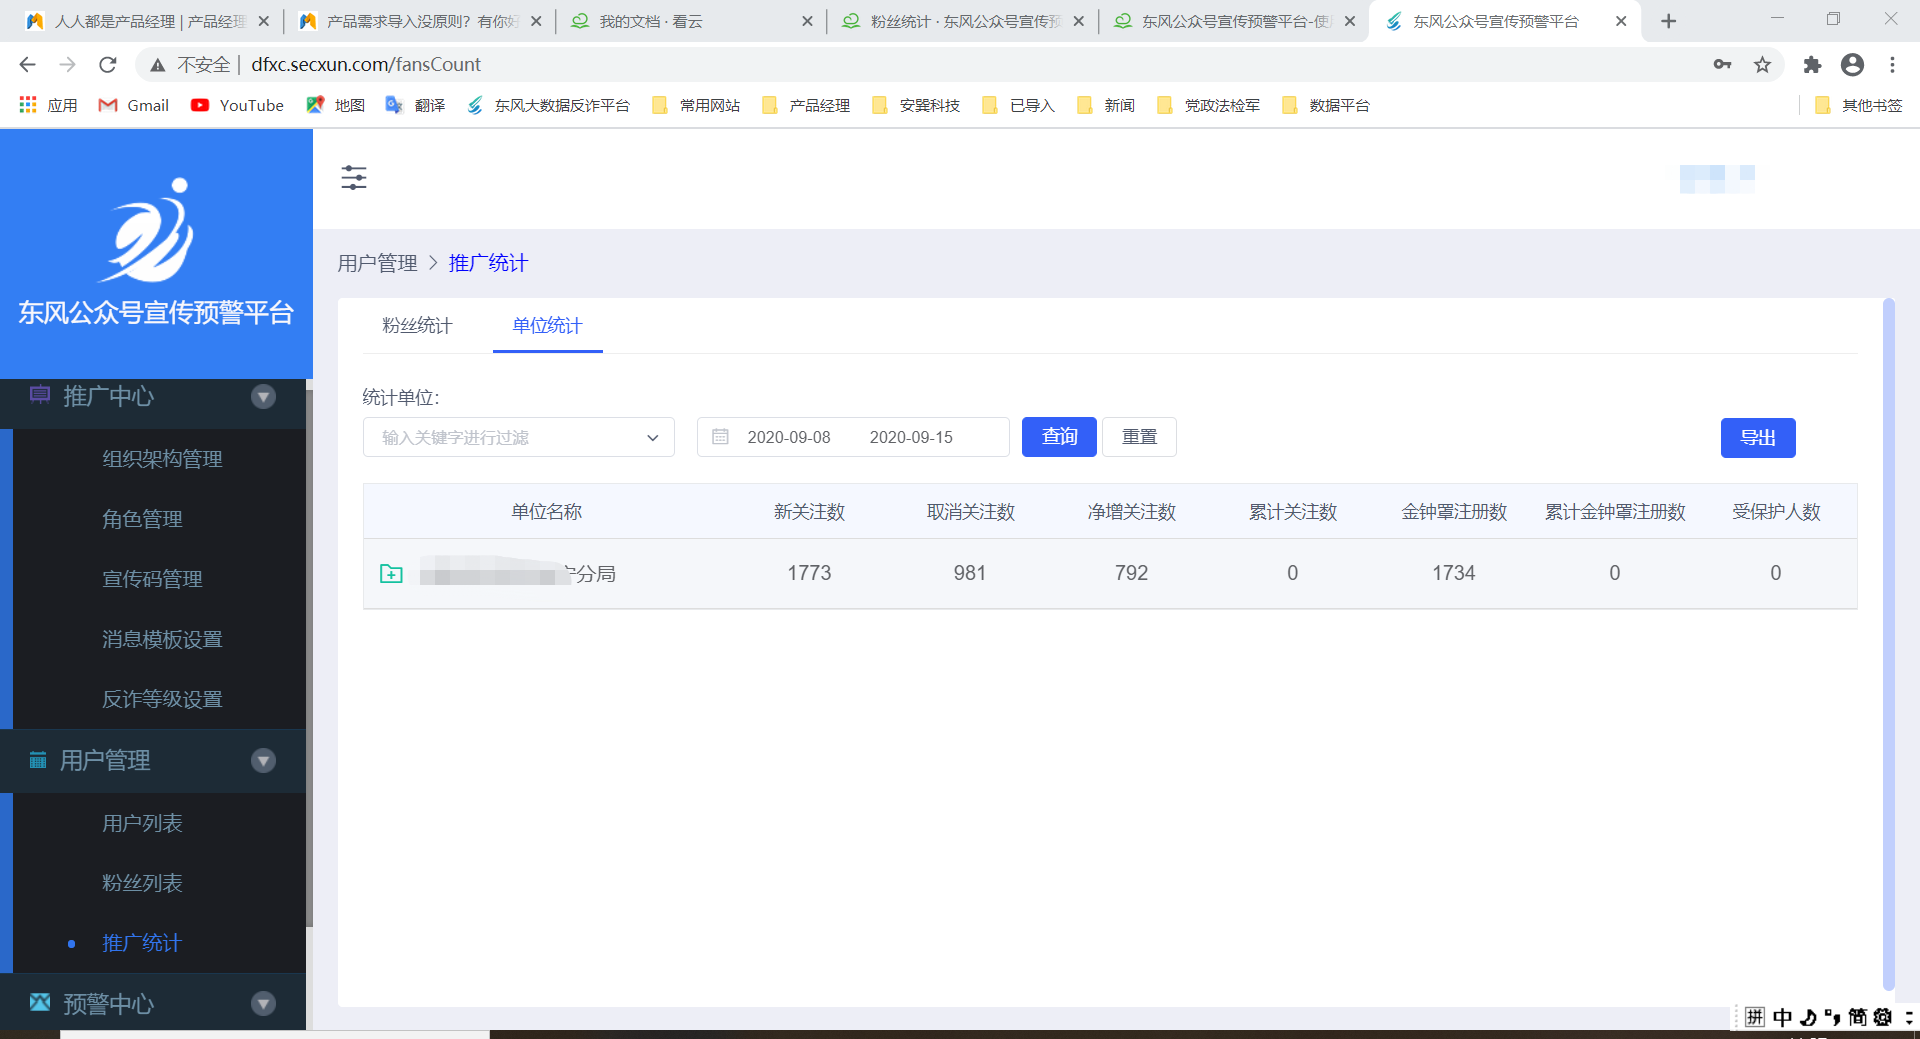Click the calendar icon in date range
This screenshot has height=1039, width=1920.
720,437
